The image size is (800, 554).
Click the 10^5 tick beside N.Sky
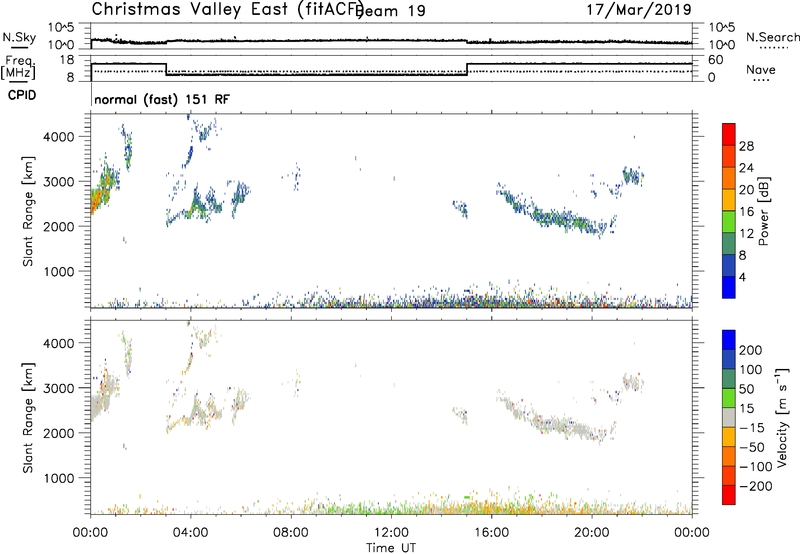[61, 27]
